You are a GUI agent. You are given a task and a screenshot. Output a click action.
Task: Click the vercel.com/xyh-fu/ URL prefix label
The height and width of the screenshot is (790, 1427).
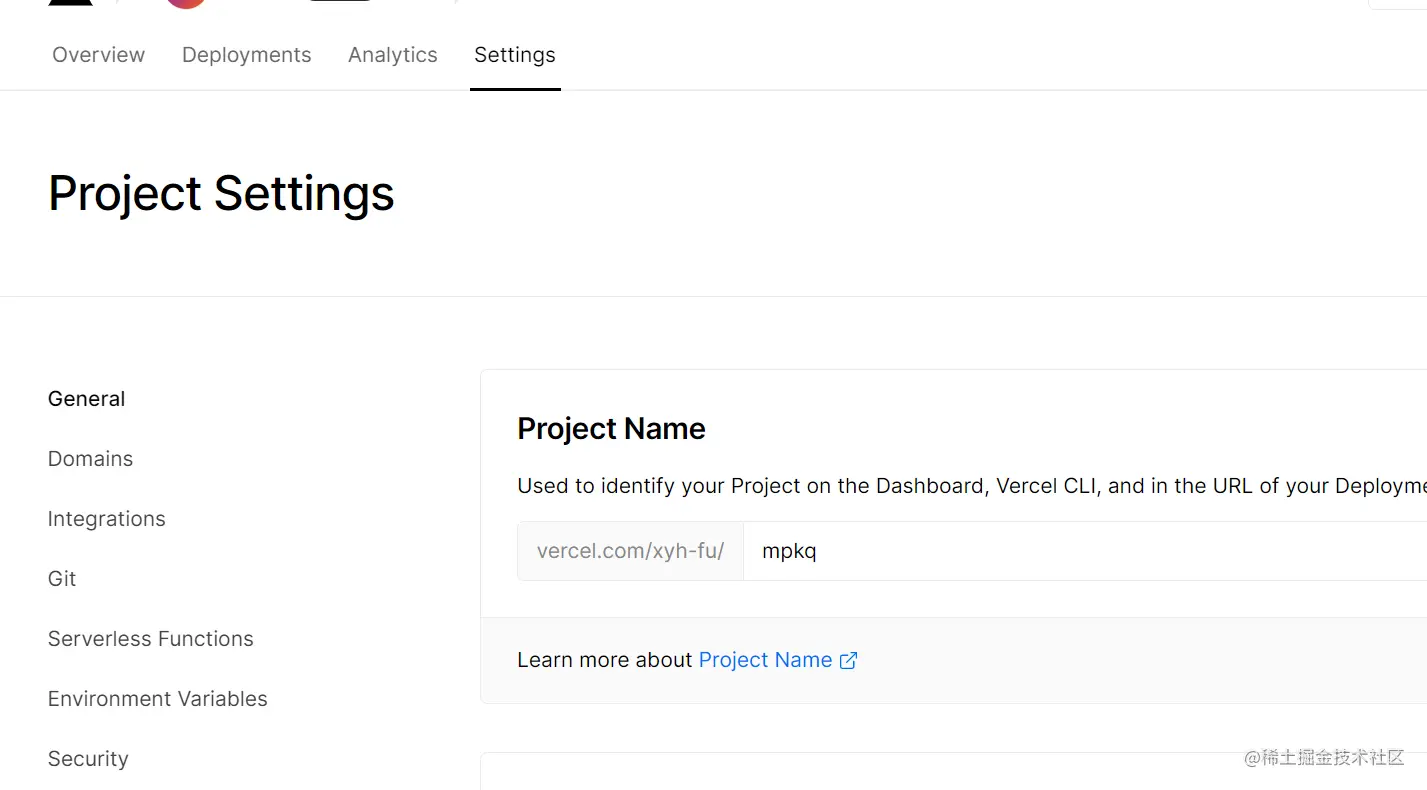[630, 551]
